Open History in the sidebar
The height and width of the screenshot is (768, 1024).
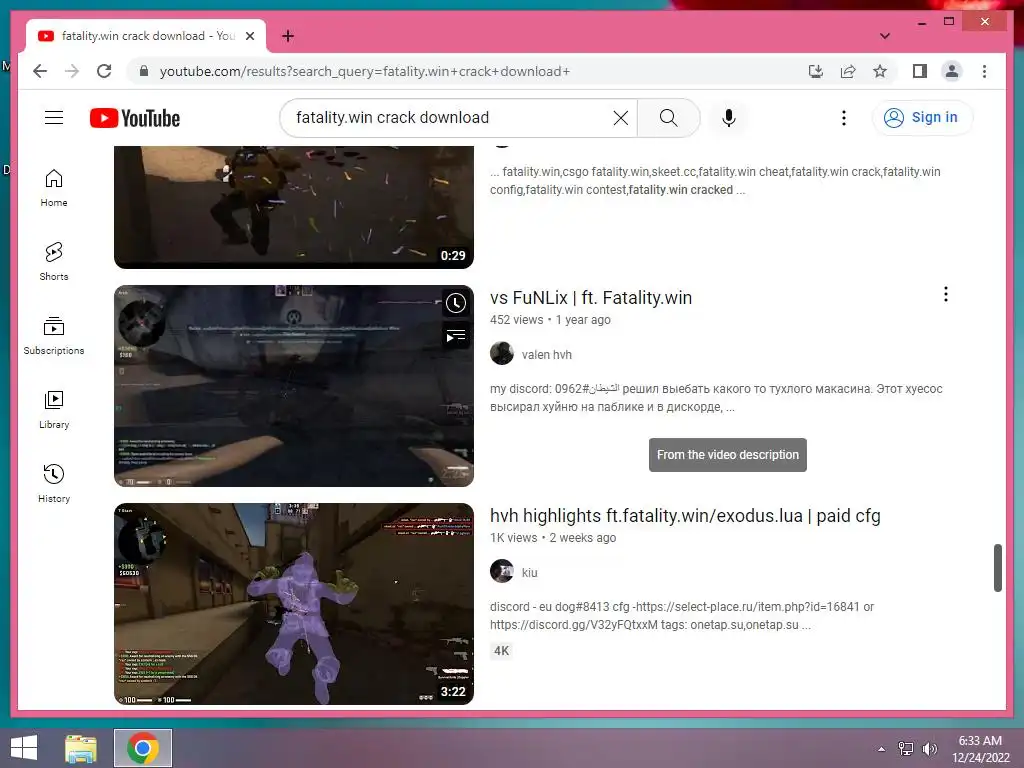point(54,483)
